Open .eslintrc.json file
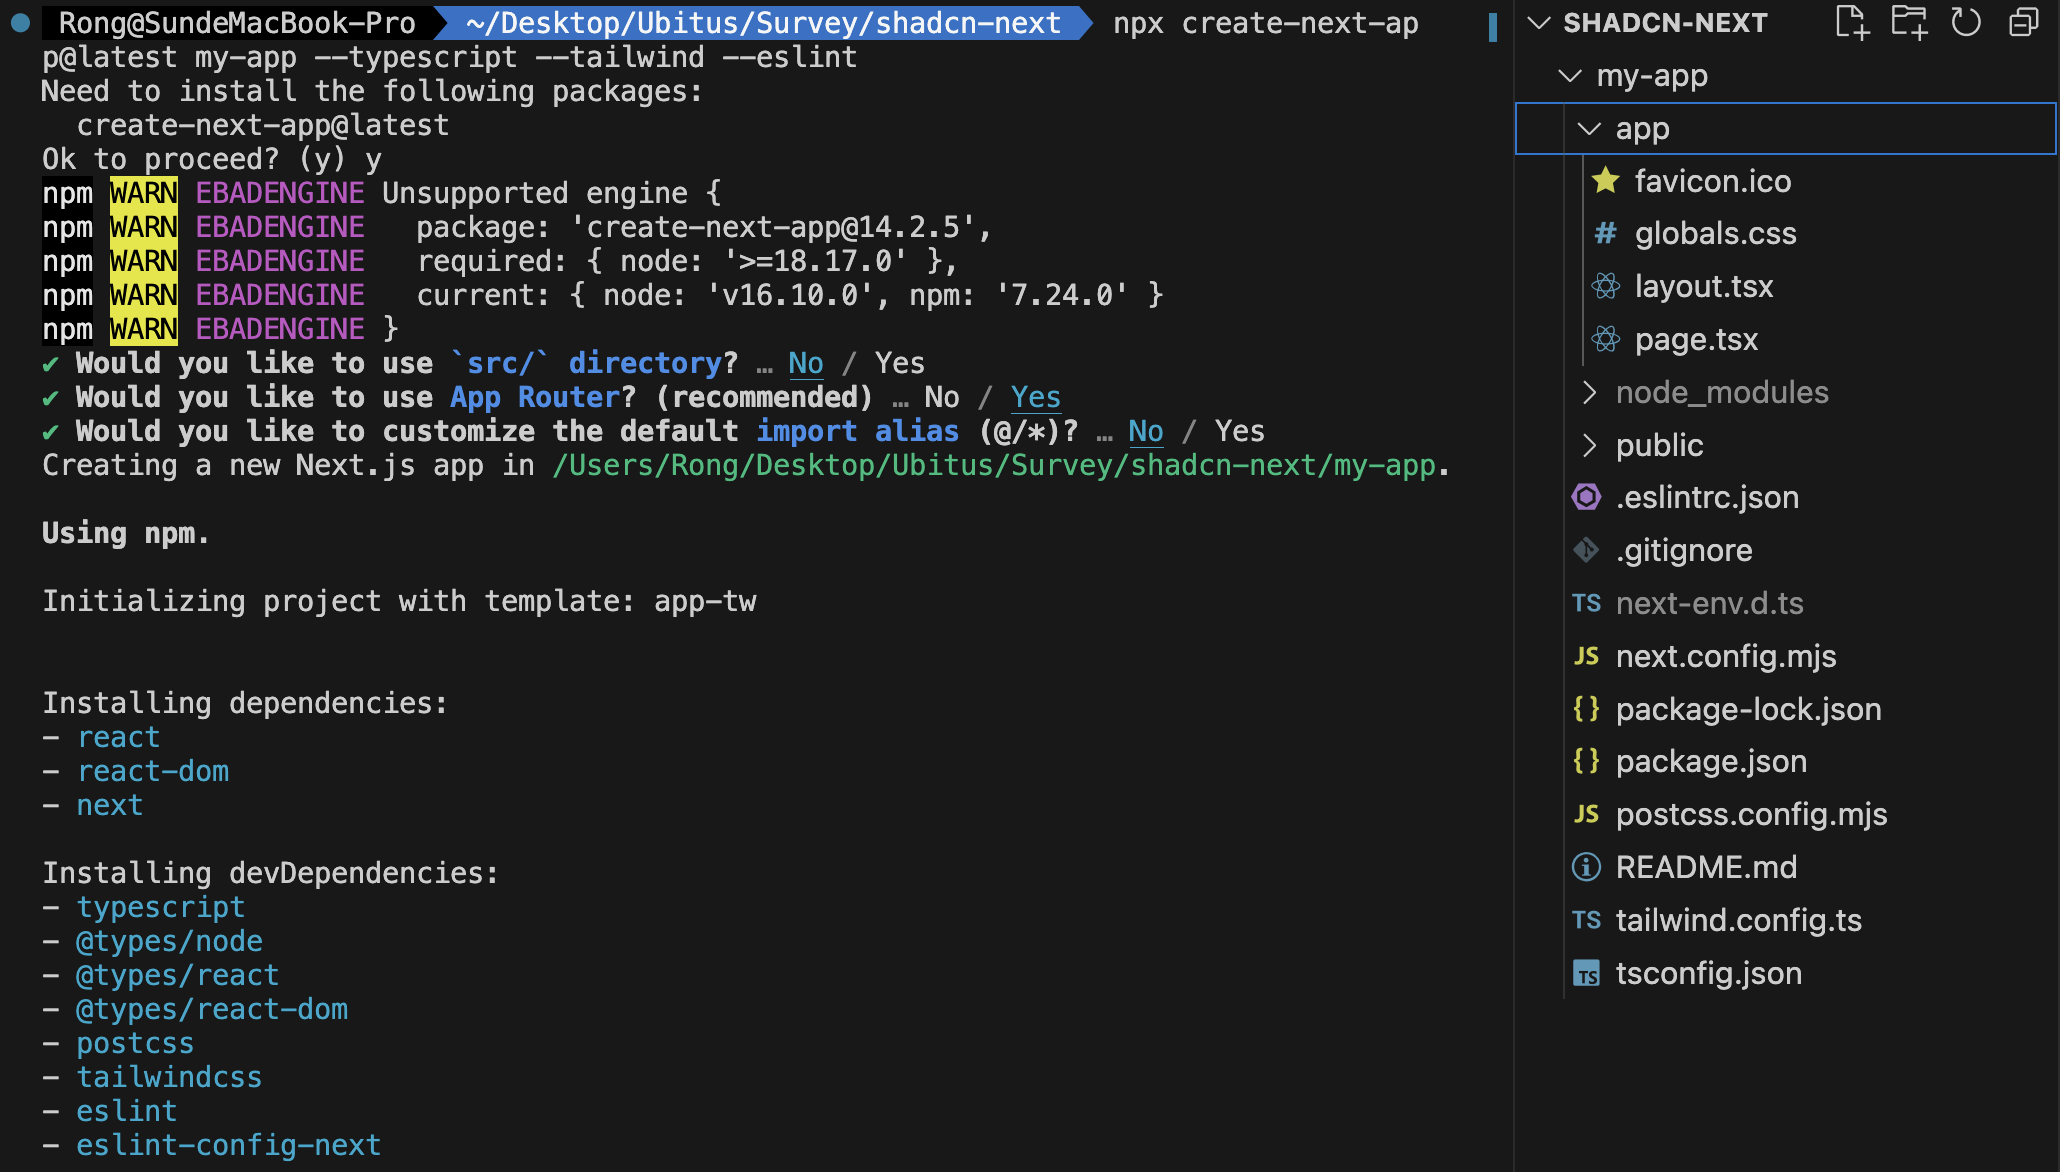Screen dimensions: 2060x1172 point(1707,497)
